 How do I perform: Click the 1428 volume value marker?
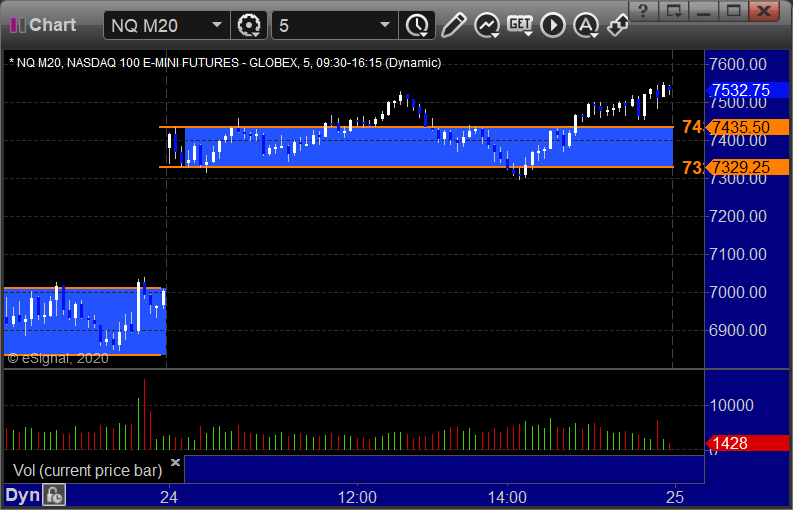click(x=747, y=443)
